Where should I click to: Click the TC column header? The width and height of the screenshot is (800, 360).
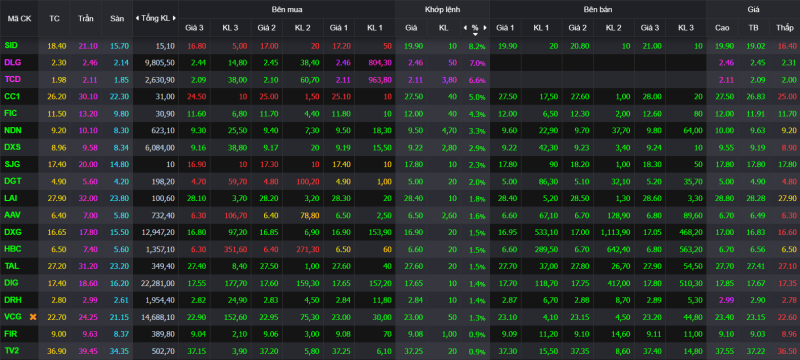[x=54, y=18]
